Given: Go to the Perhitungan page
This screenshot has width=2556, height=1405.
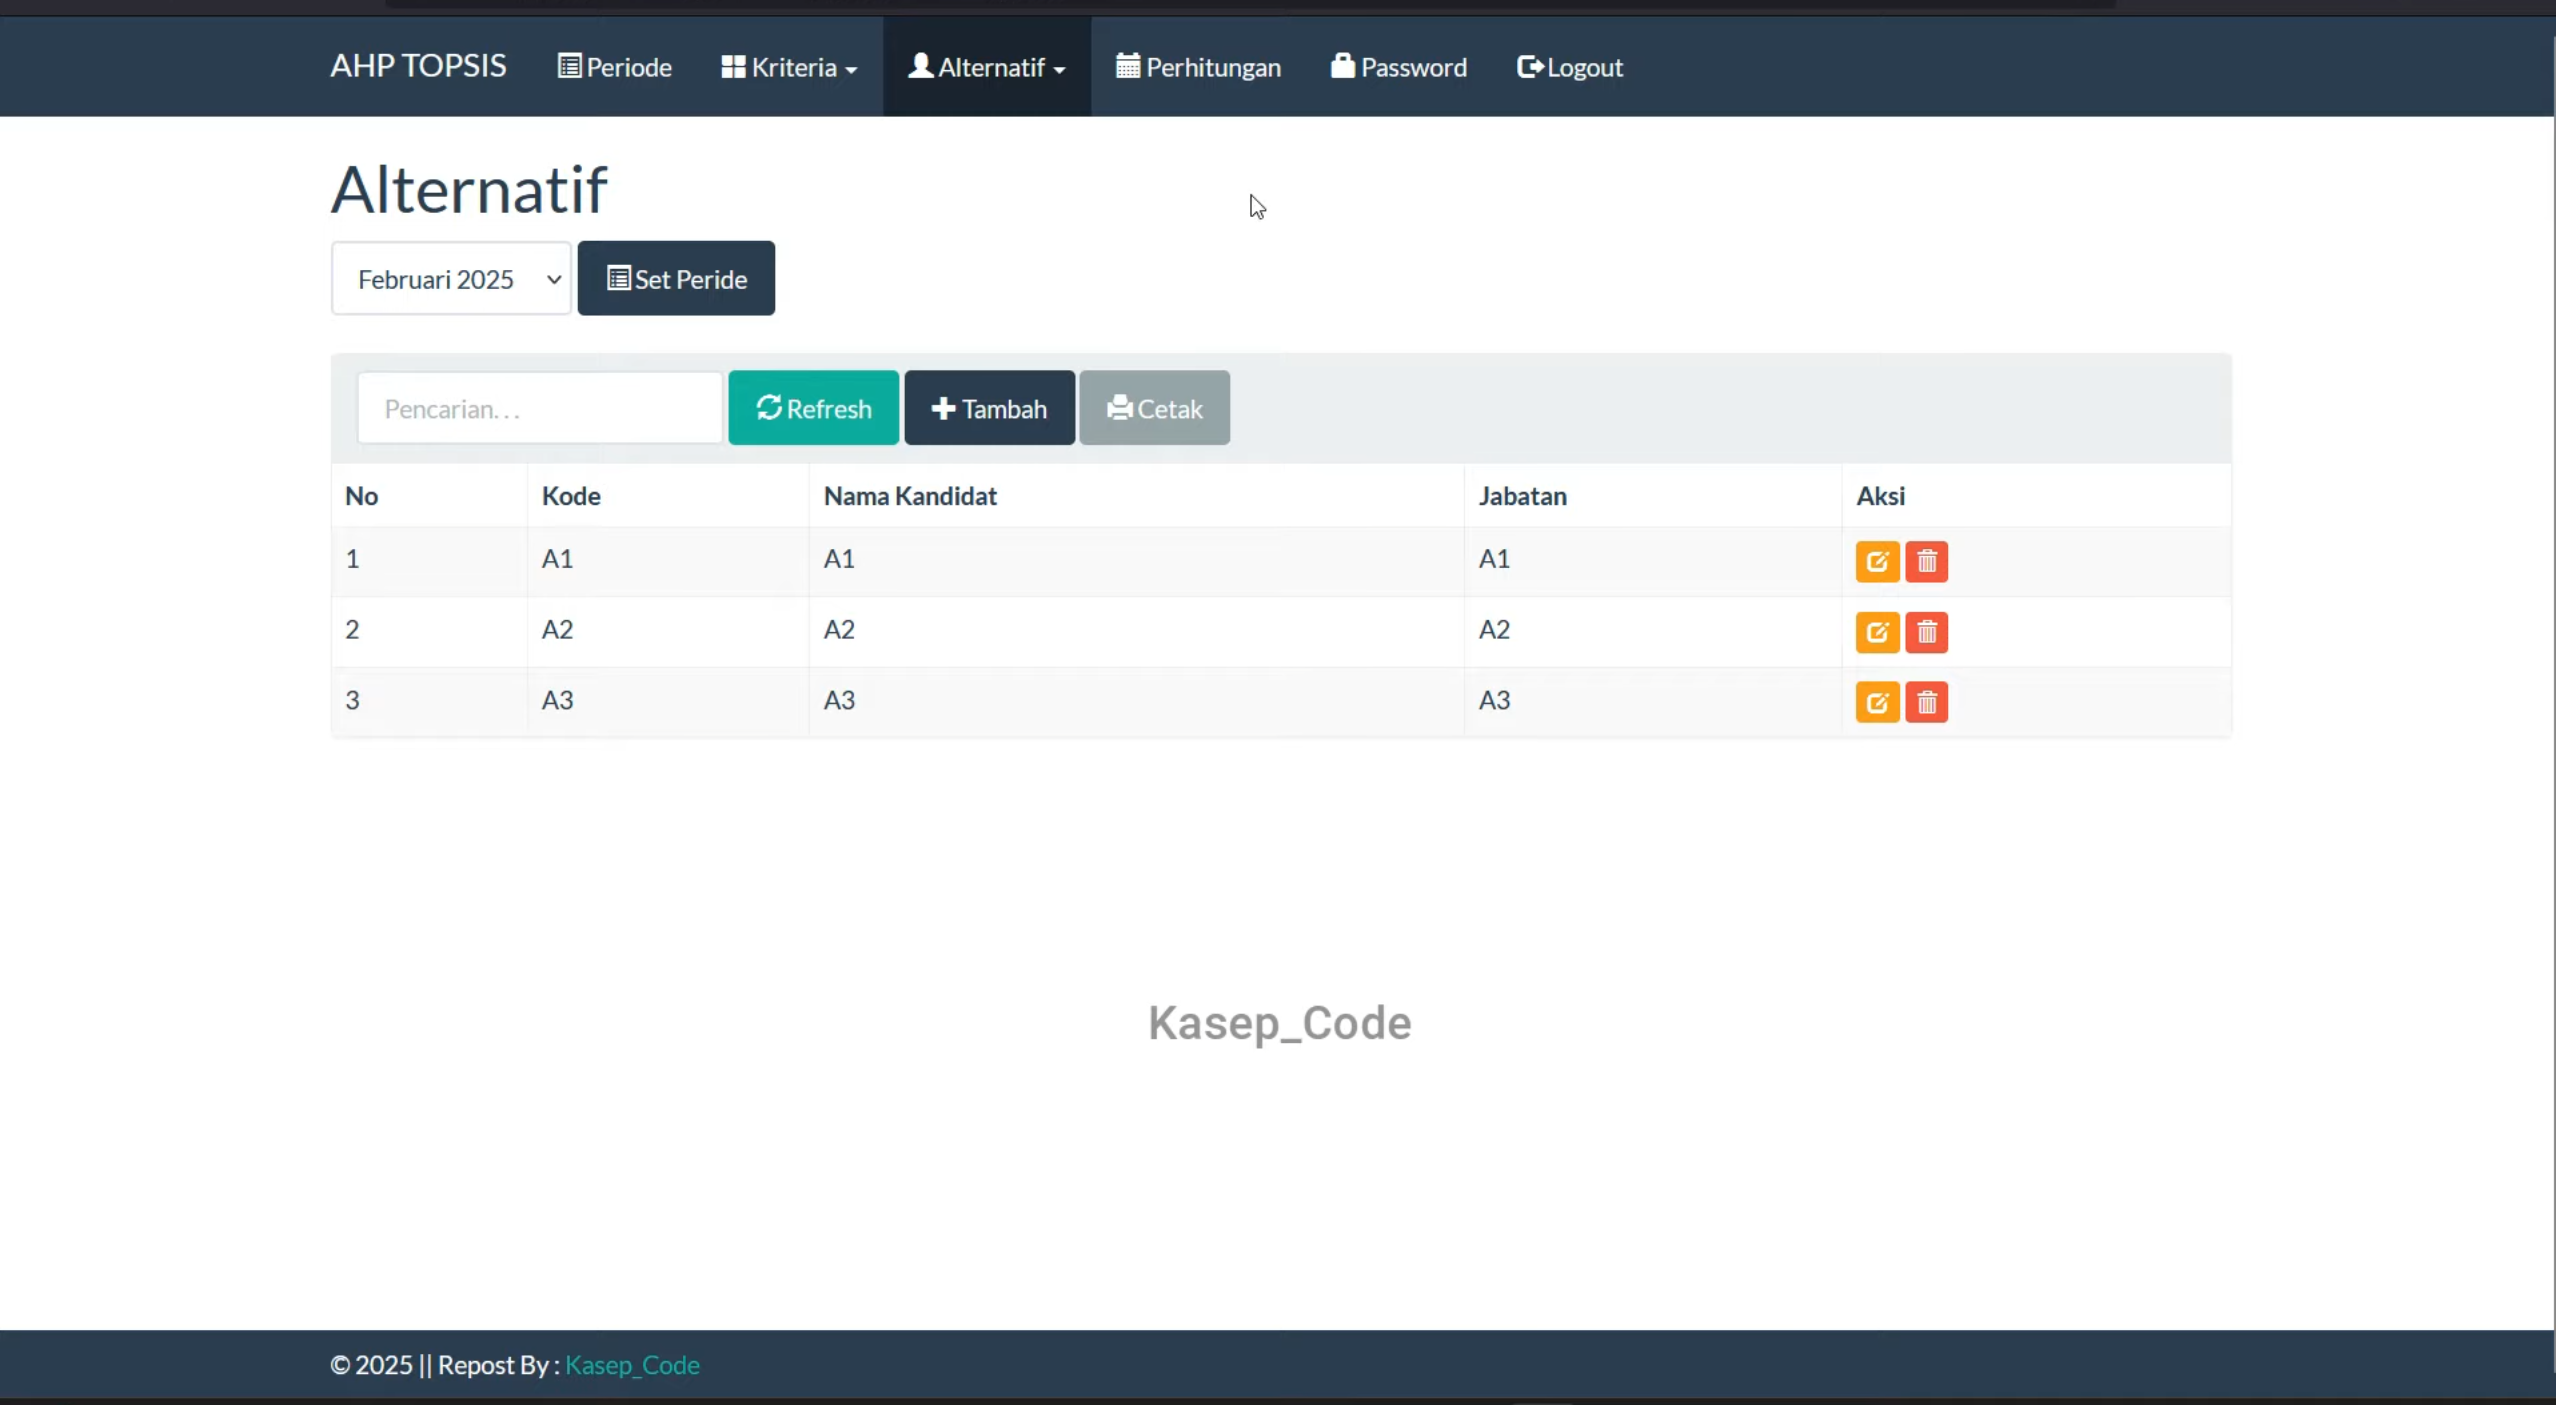Looking at the screenshot, I should click(1198, 67).
